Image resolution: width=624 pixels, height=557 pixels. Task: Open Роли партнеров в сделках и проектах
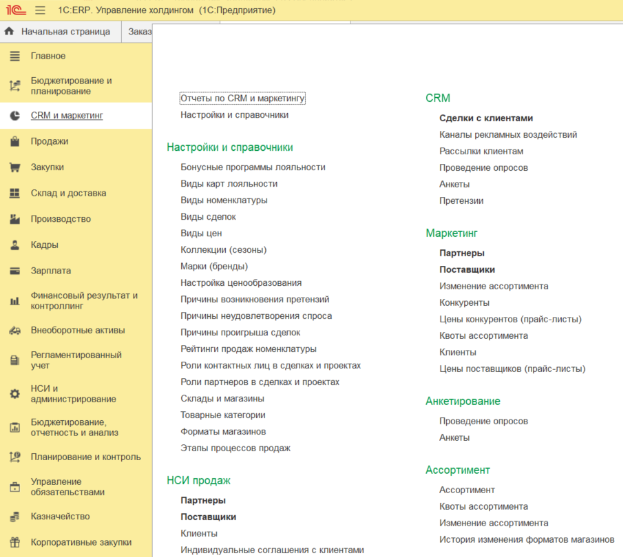point(259,382)
